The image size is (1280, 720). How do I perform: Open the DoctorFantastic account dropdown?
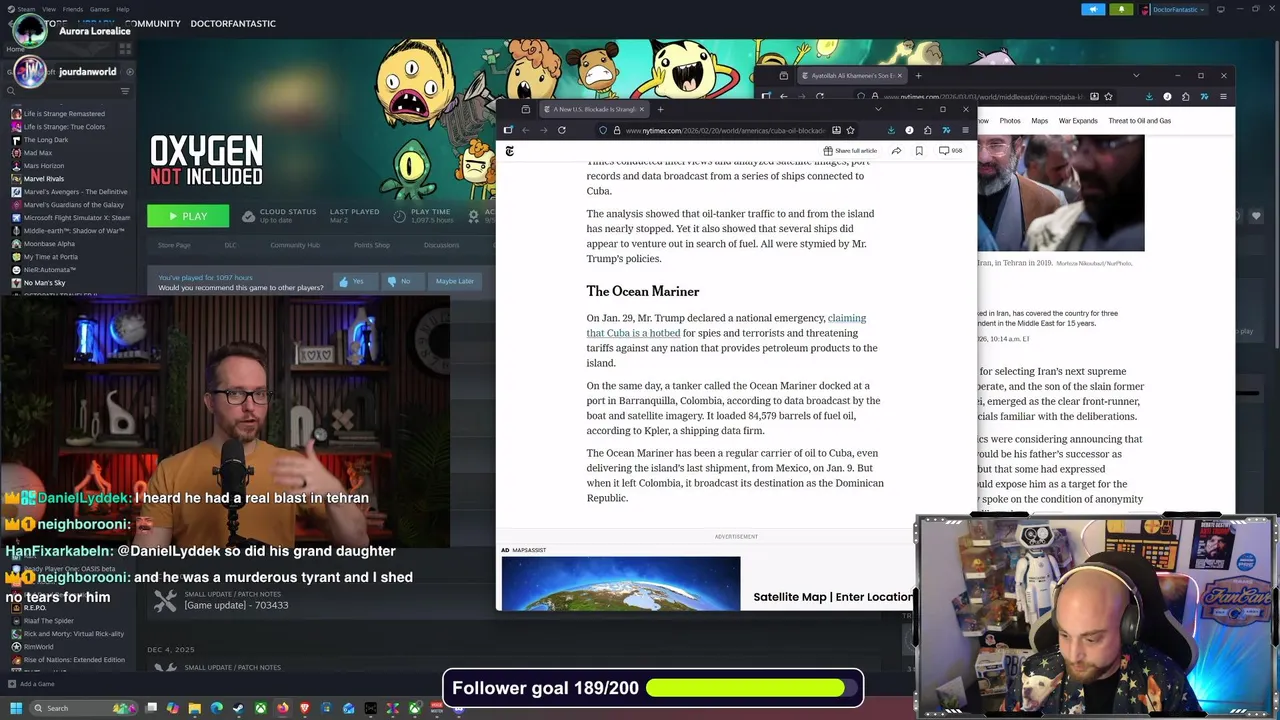1174,9
